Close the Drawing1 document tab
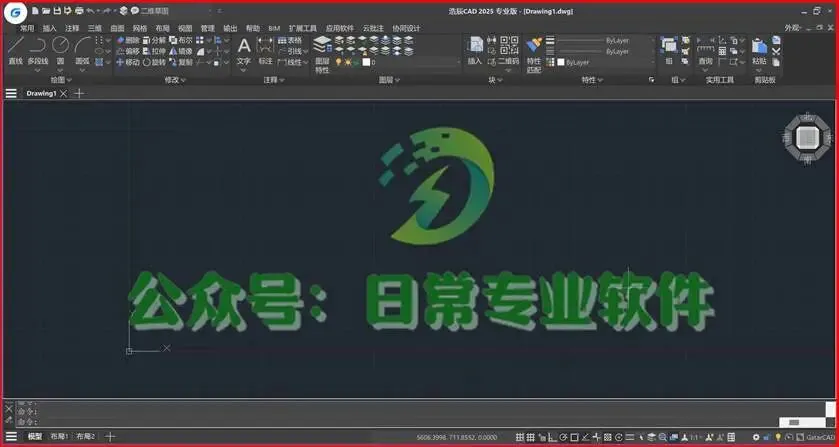839x447 pixels. (63, 94)
